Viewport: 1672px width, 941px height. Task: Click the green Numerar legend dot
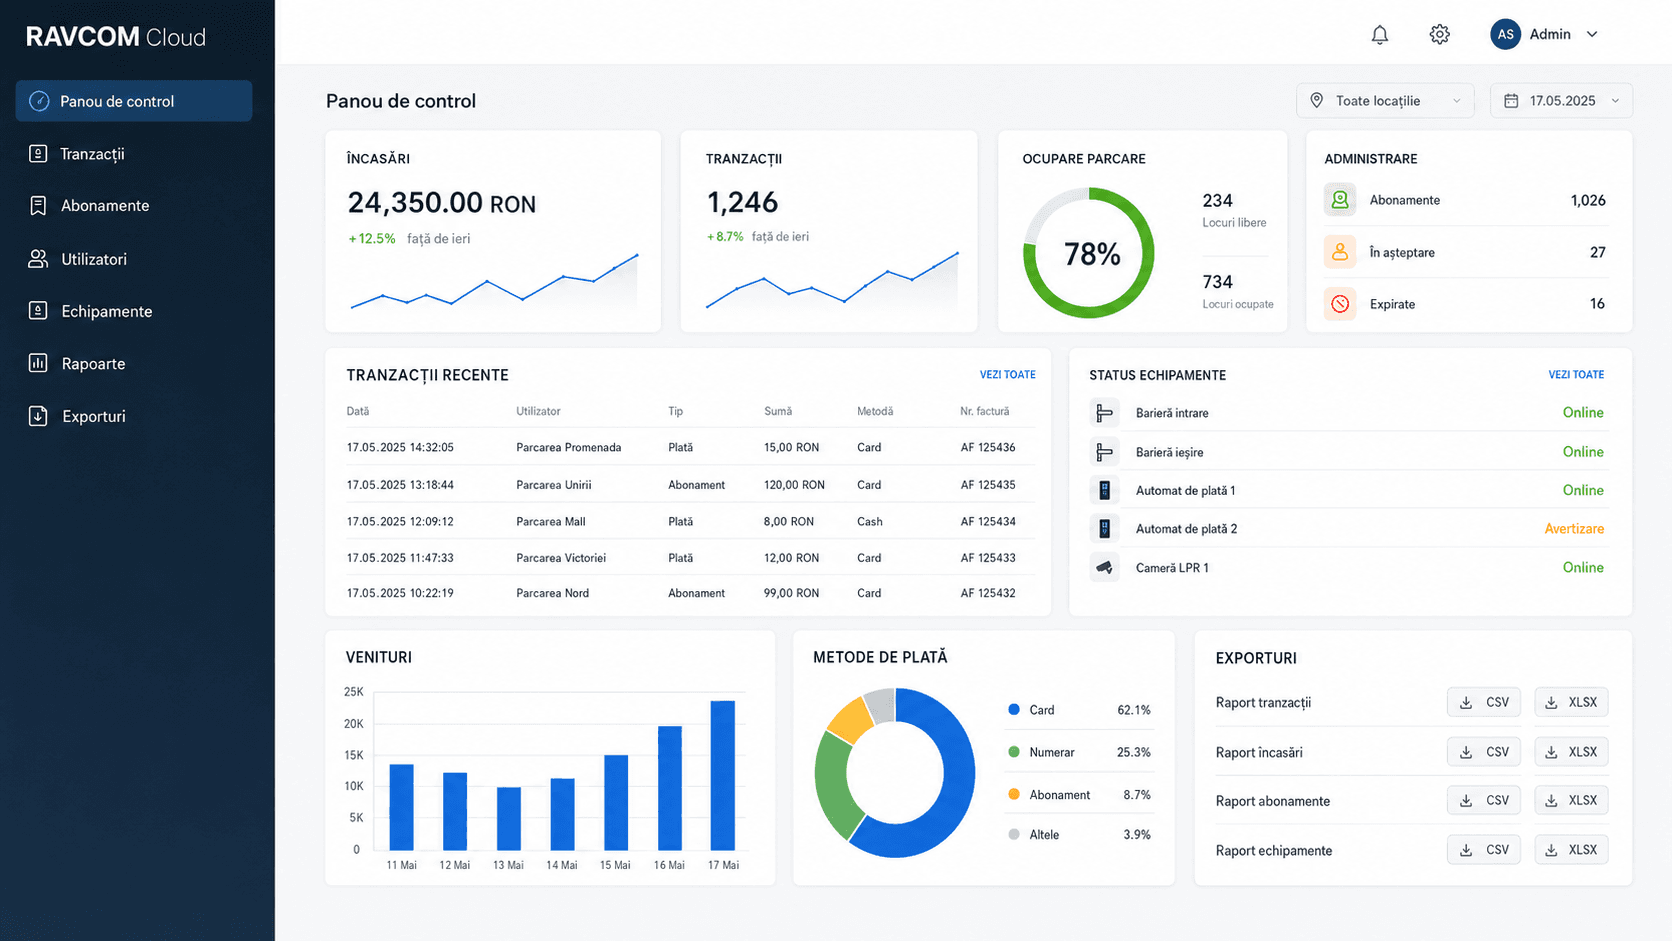(x=1014, y=752)
